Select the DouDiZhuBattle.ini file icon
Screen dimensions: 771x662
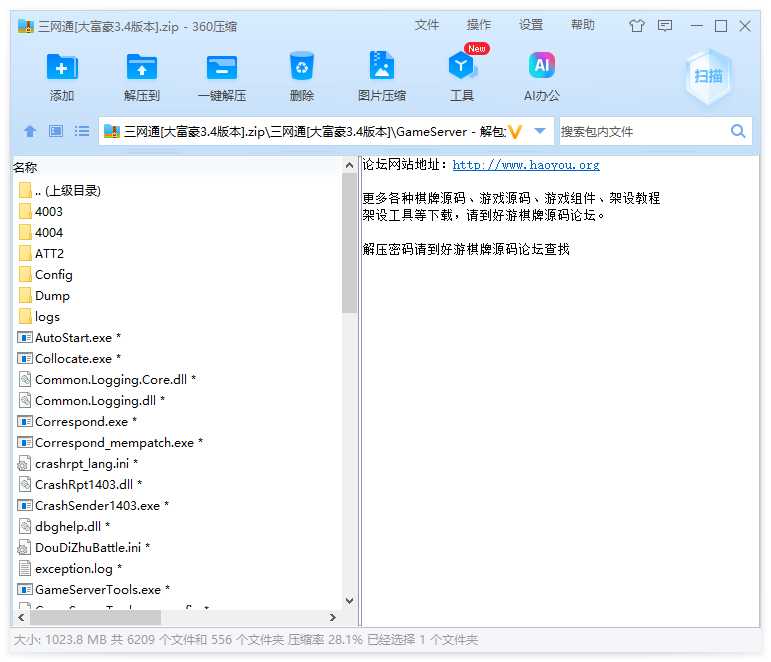click(x=24, y=547)
